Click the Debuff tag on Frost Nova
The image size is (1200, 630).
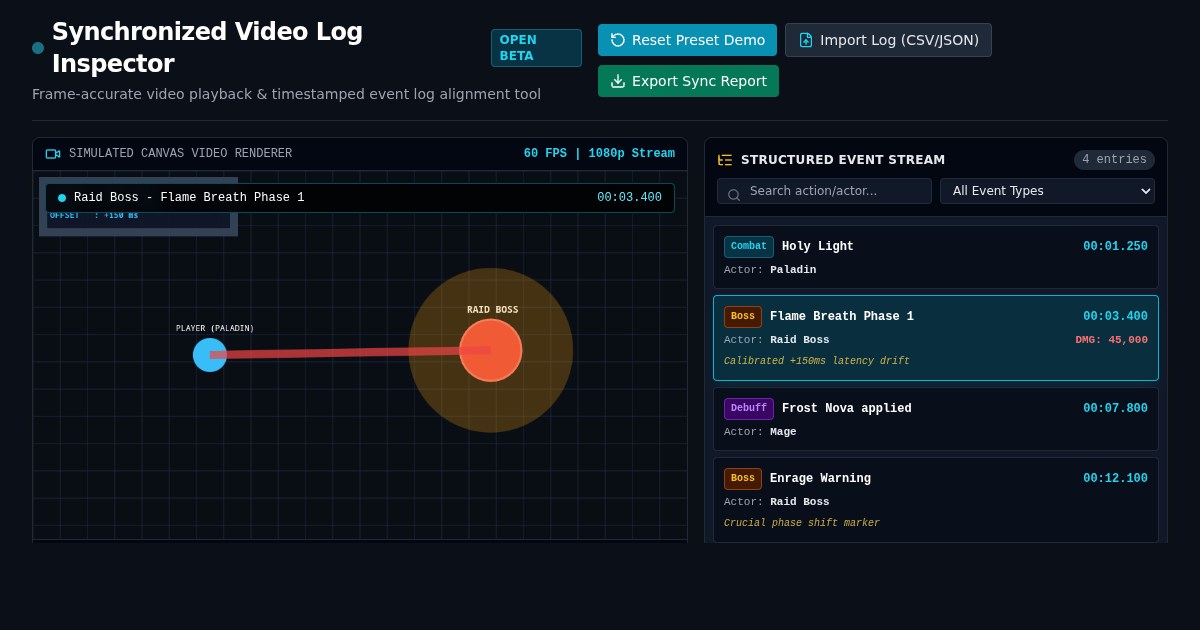(749, 409)
